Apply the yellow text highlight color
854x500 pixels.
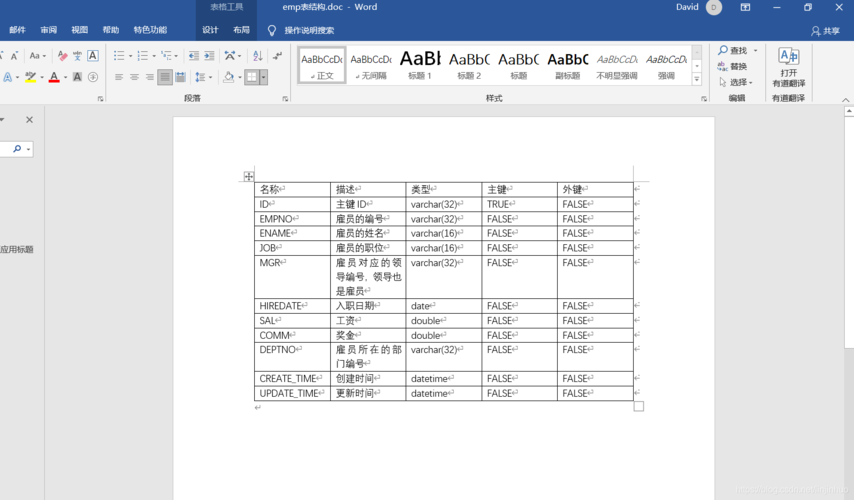31,77
